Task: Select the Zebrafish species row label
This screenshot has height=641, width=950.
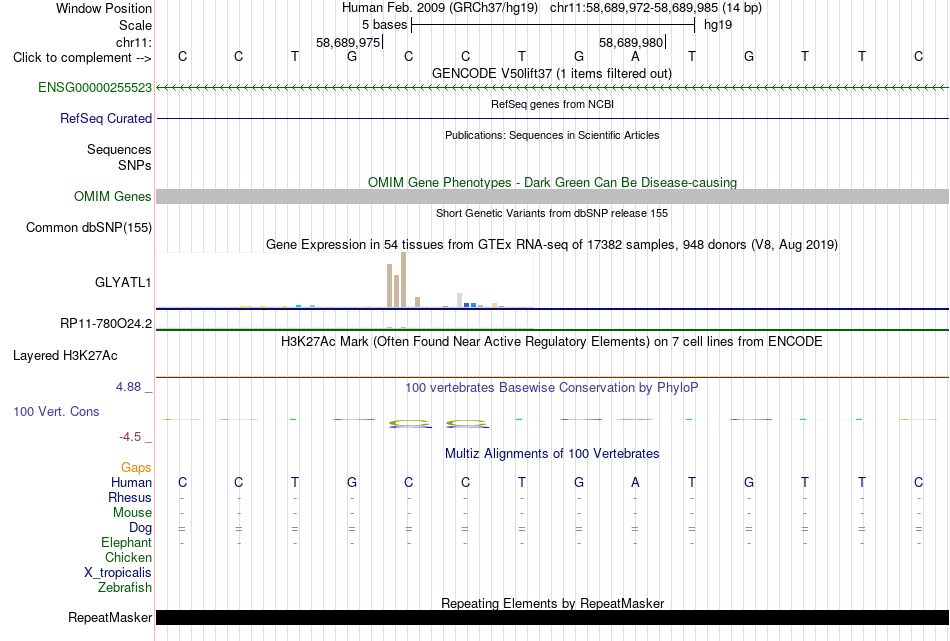Action: pos(125,587)
